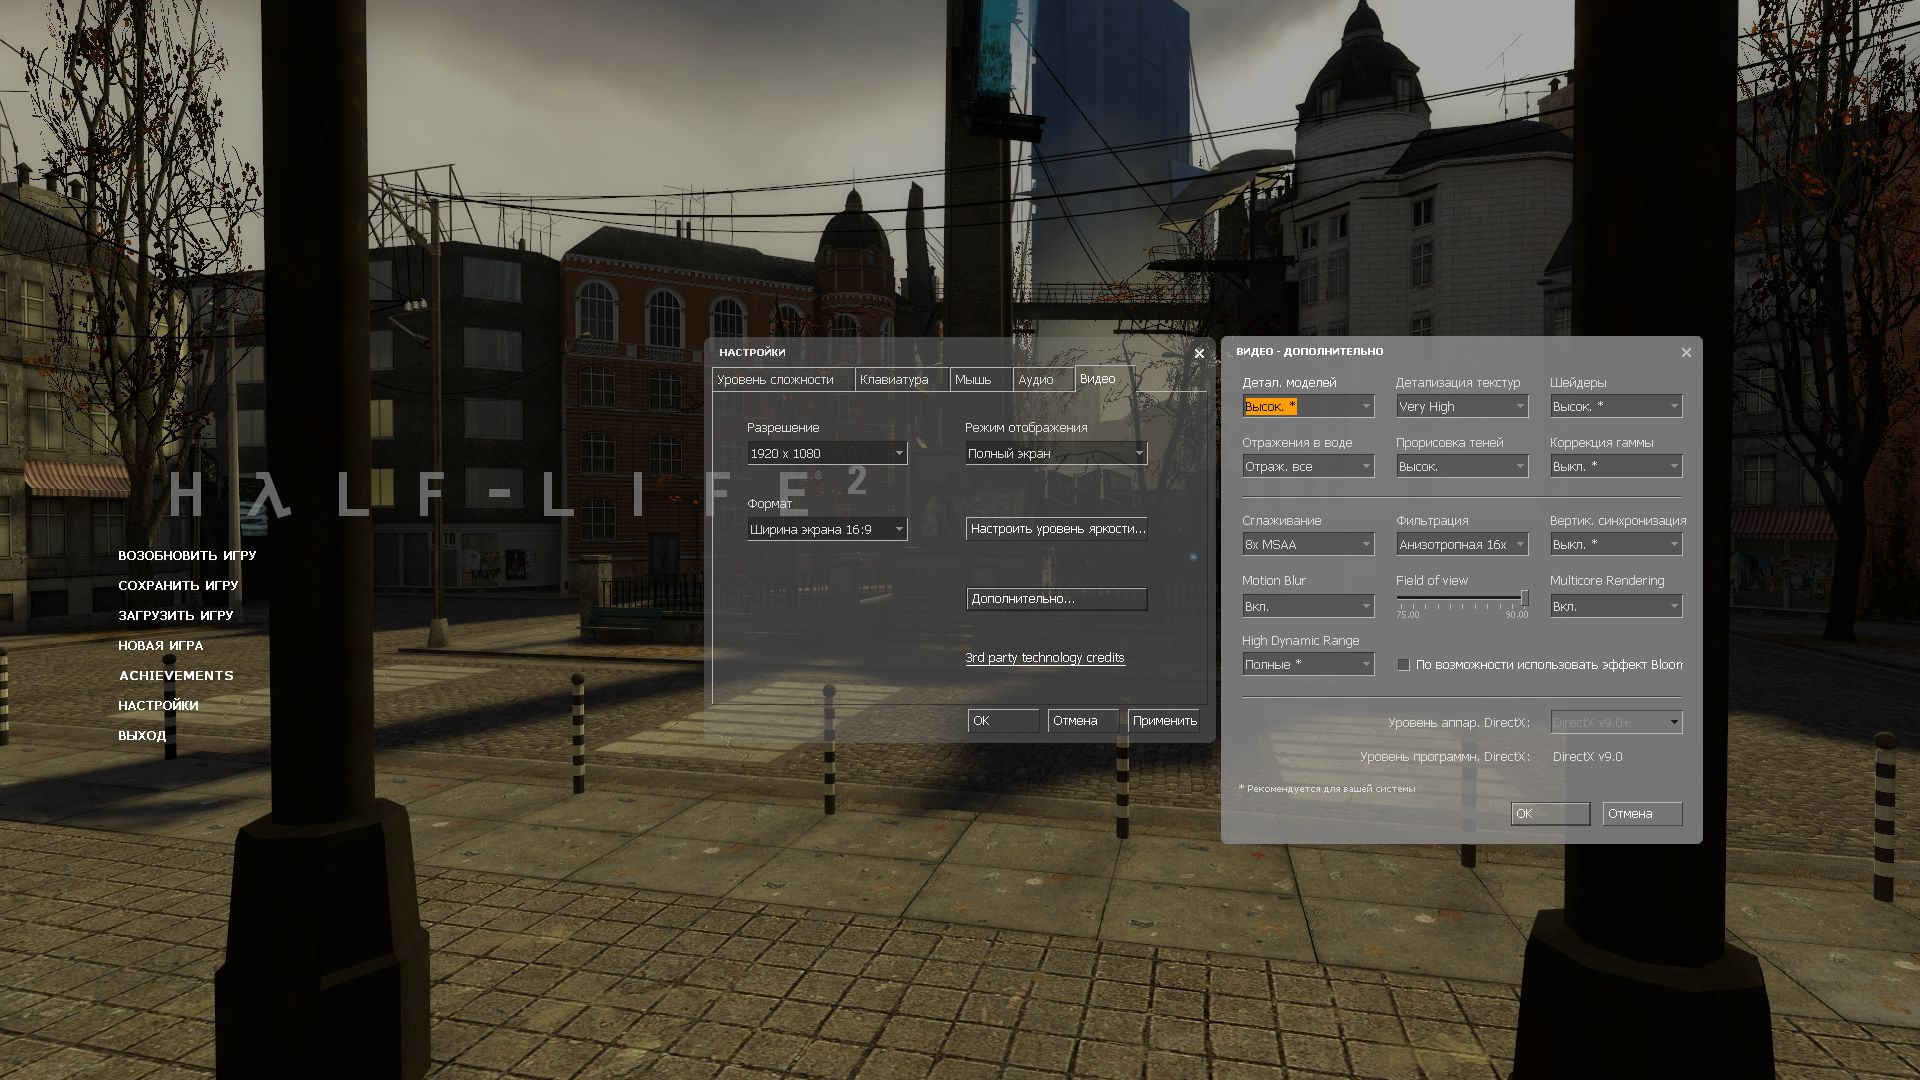The image size is (1920, 1080).
Task: Click OK in the Настройки dialog
Action: click(x=1003, y=721)
